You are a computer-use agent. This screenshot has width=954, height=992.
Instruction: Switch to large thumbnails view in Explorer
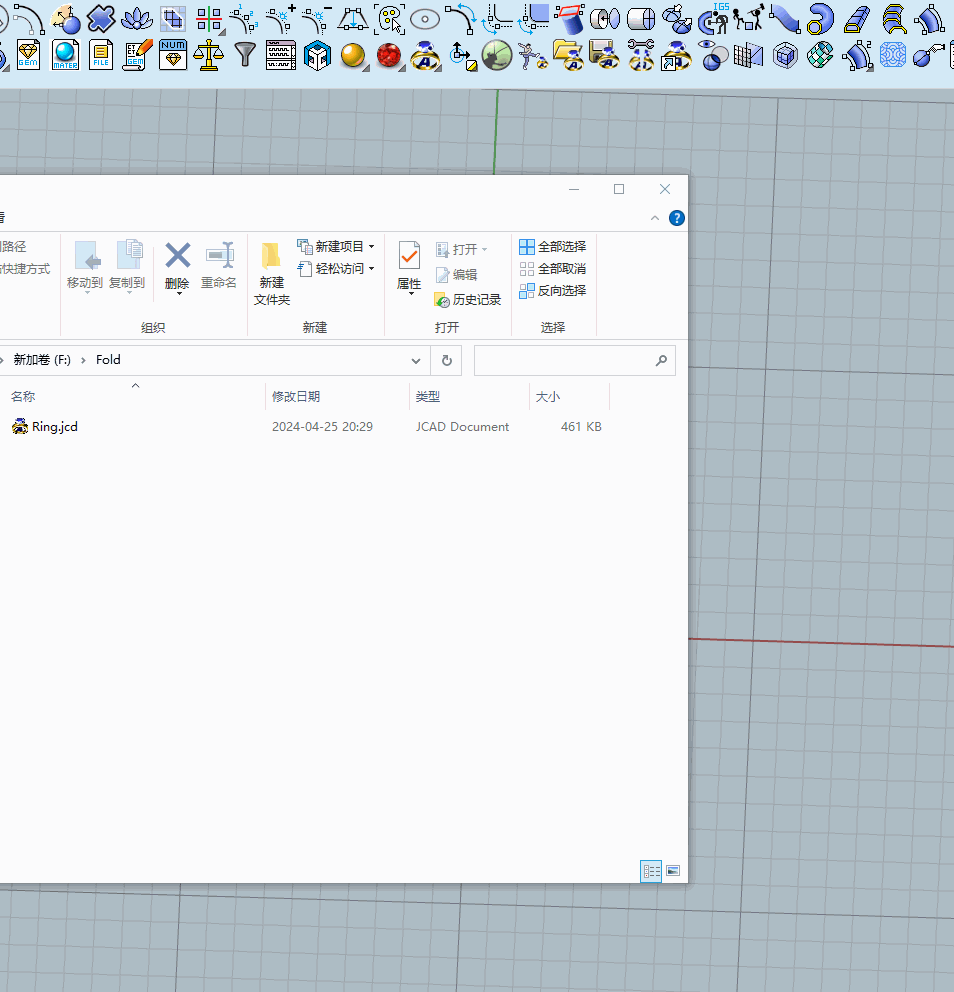click(x=673, y=871)
